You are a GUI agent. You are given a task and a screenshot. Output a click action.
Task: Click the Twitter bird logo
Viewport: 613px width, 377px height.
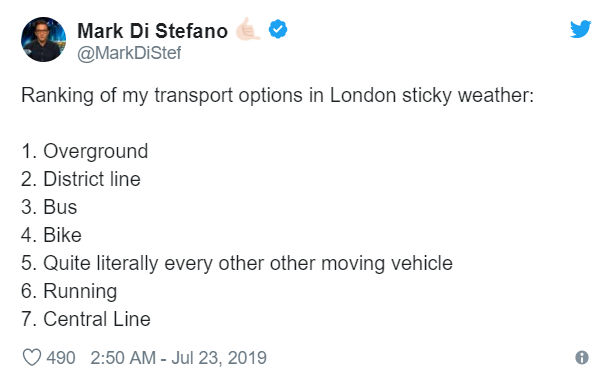coord(580,29)
